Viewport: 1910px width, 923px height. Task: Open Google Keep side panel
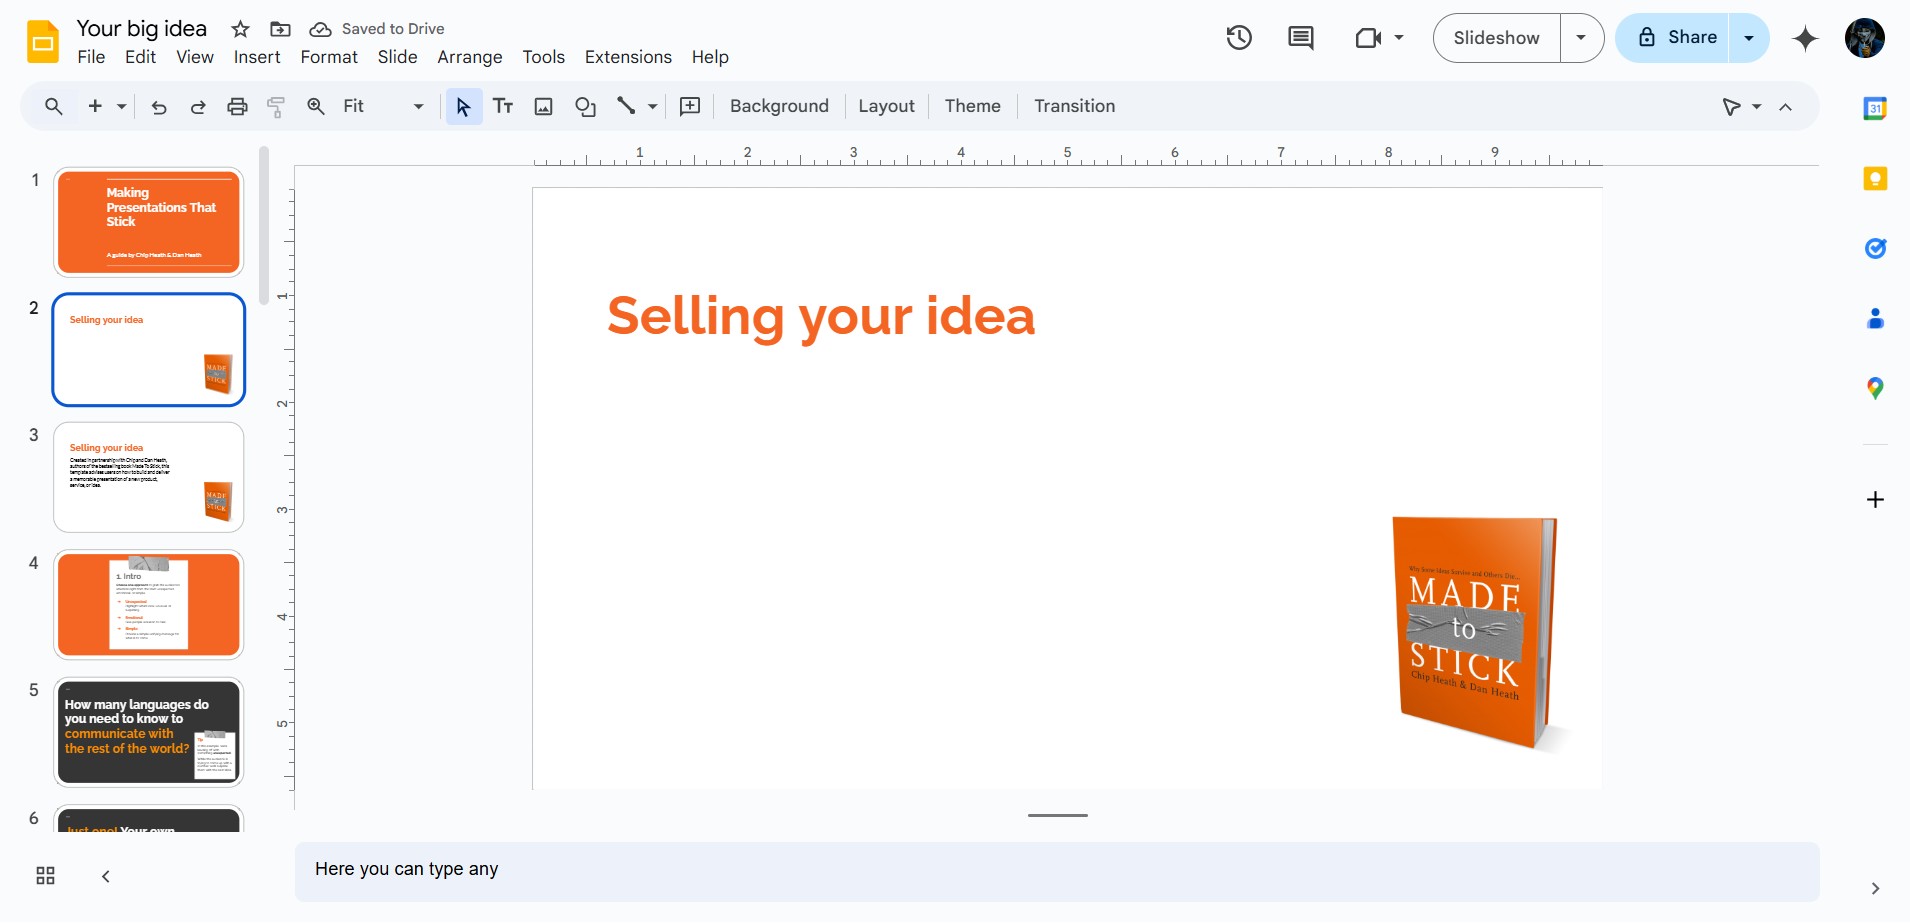coord(1875,179)
